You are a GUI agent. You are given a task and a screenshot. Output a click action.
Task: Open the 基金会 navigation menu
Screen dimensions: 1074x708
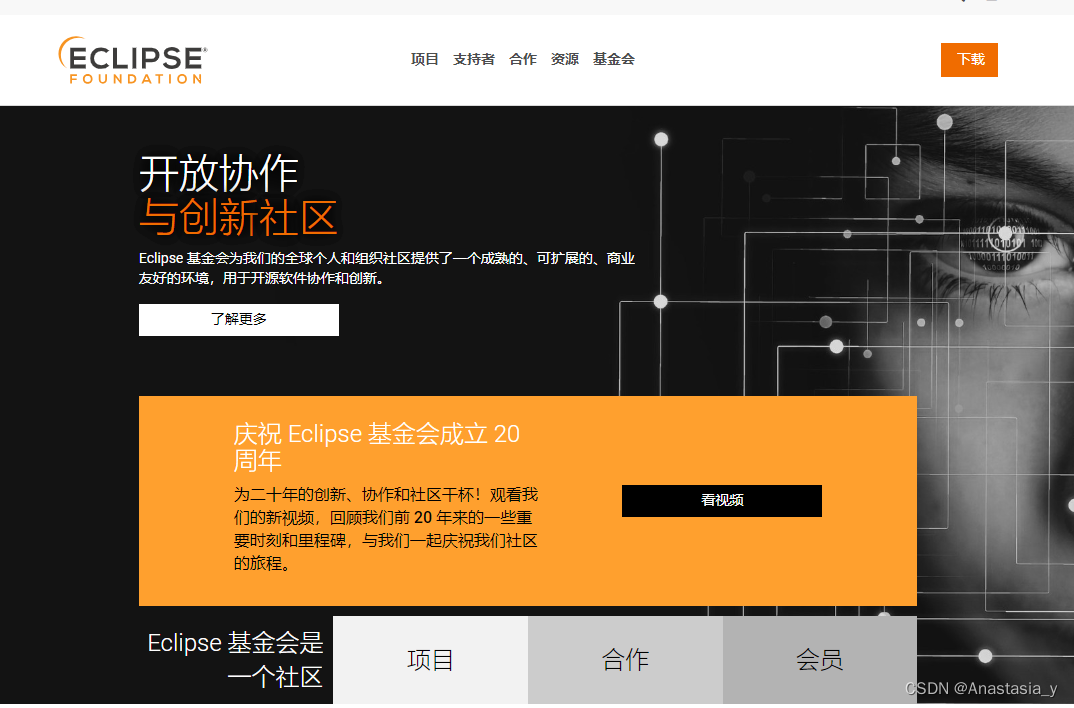(614, 60)
